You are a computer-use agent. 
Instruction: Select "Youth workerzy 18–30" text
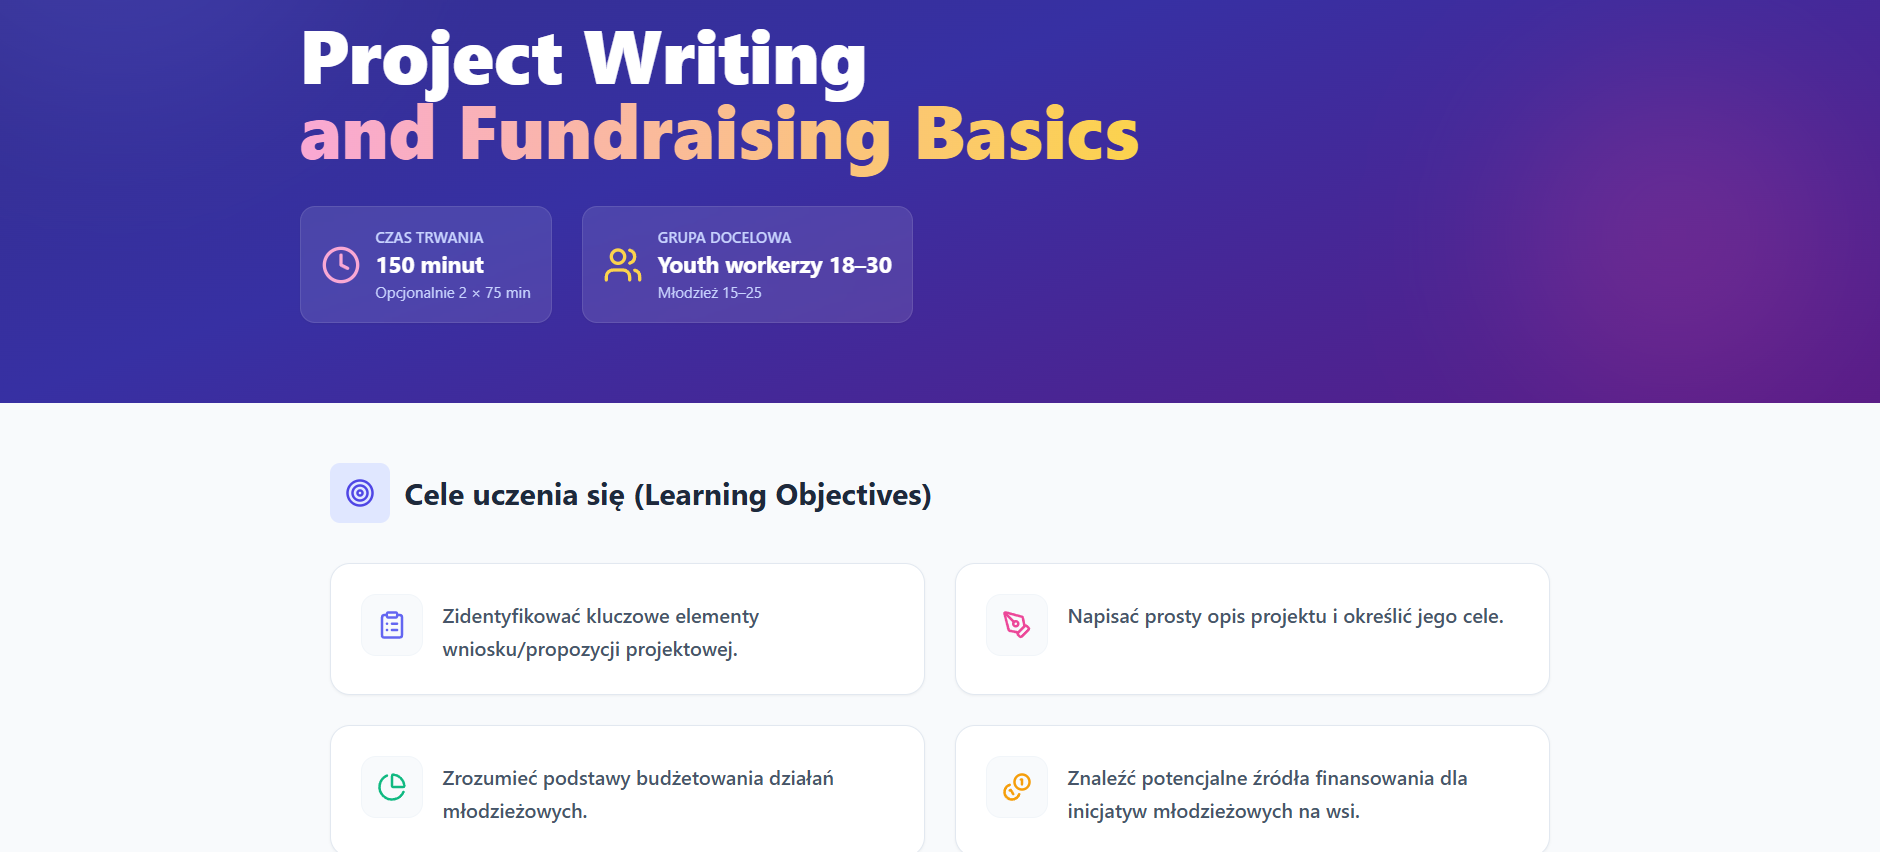pos(774,265)
